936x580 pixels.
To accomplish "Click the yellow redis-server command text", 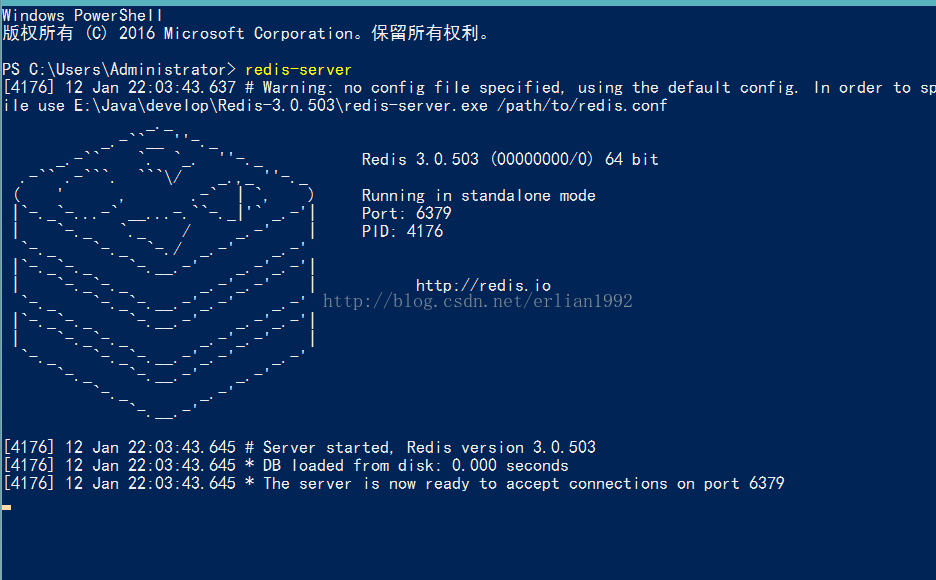I will click(298, 70).
